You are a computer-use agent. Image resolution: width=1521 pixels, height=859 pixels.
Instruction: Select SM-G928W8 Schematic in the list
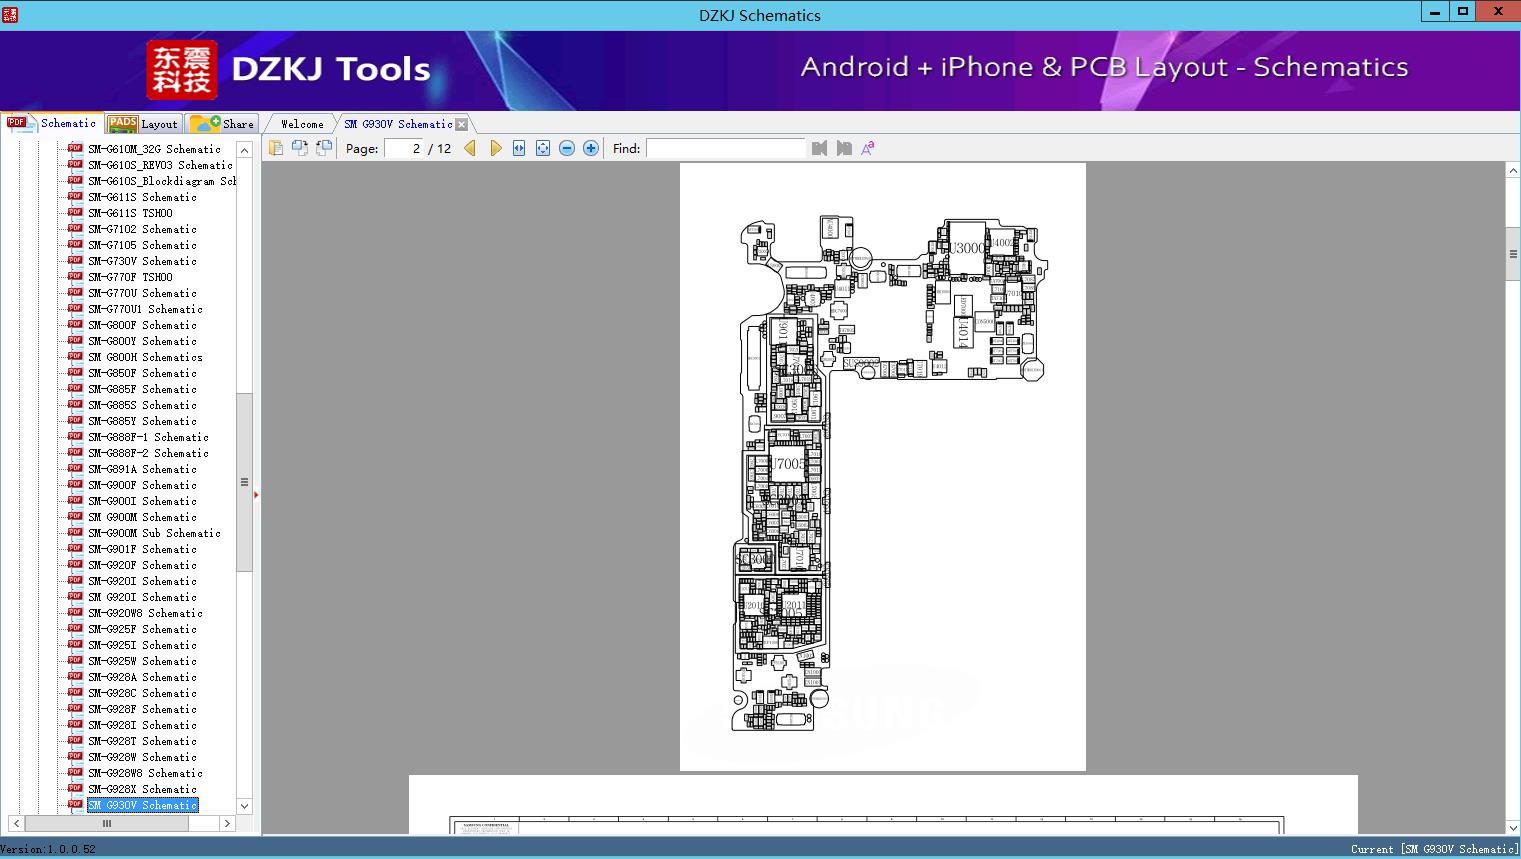(x=145, y=773)
